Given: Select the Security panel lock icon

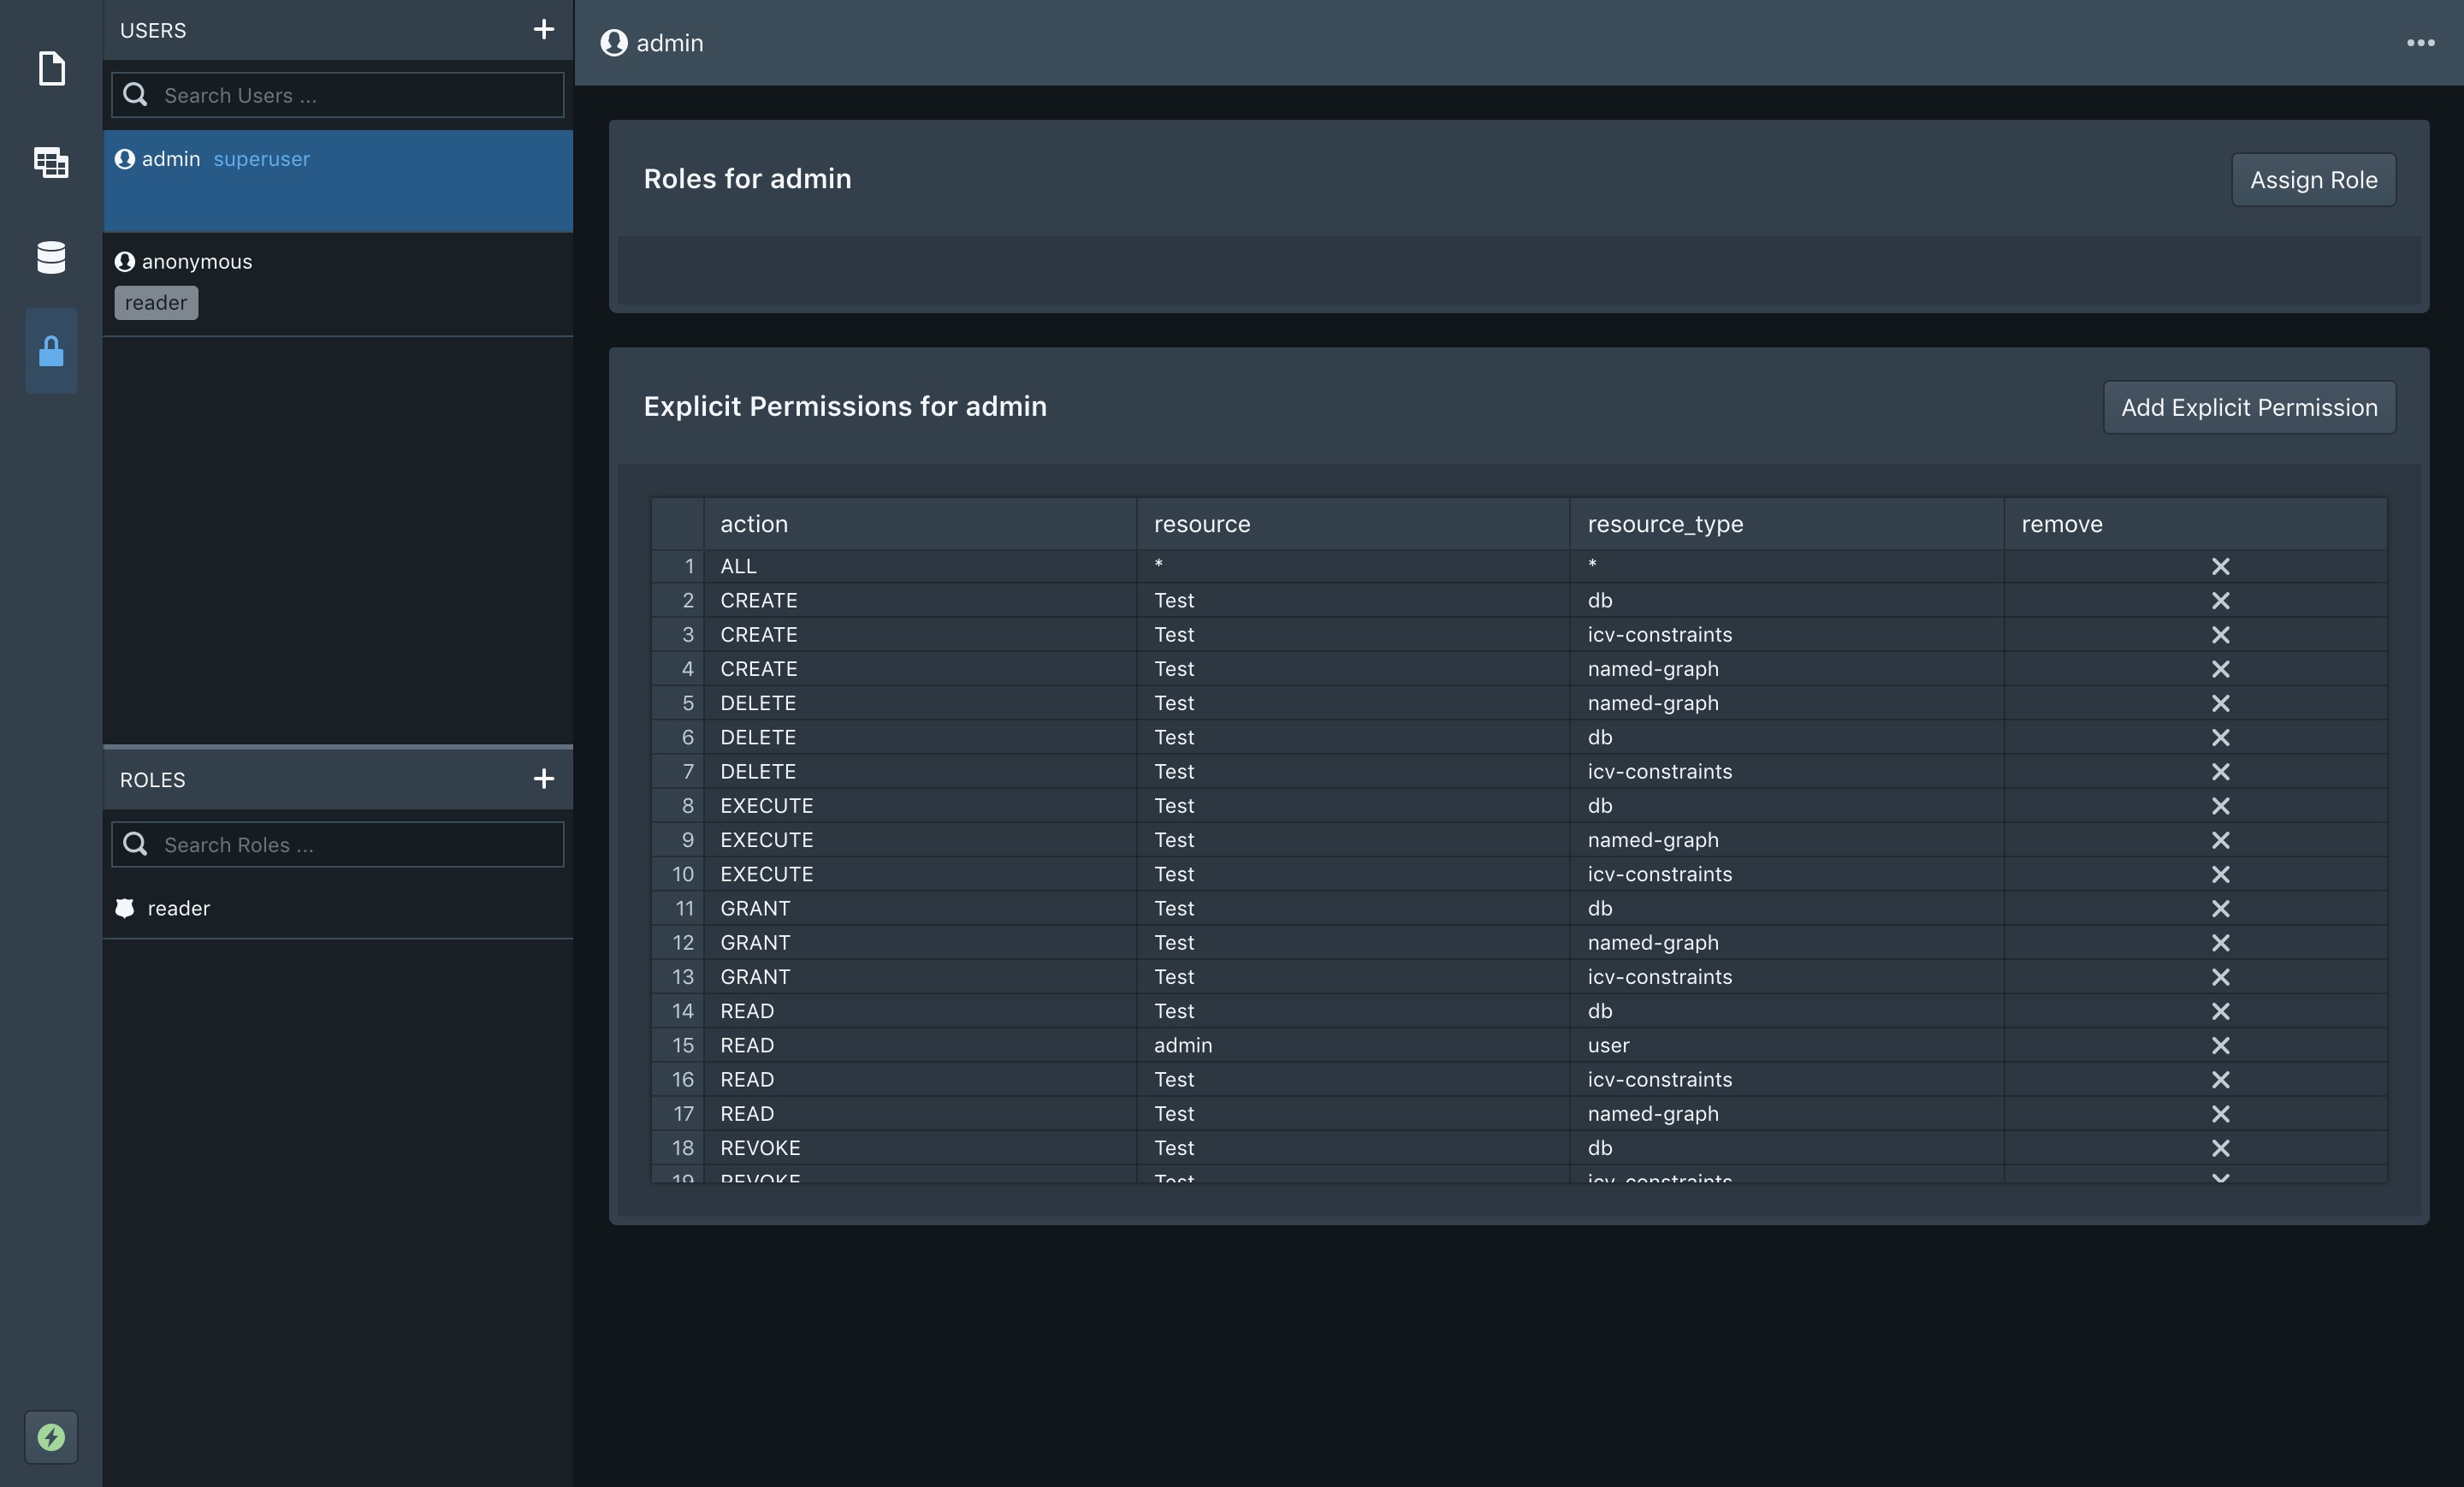Looking at the screenshot, I should pos(50,351).
